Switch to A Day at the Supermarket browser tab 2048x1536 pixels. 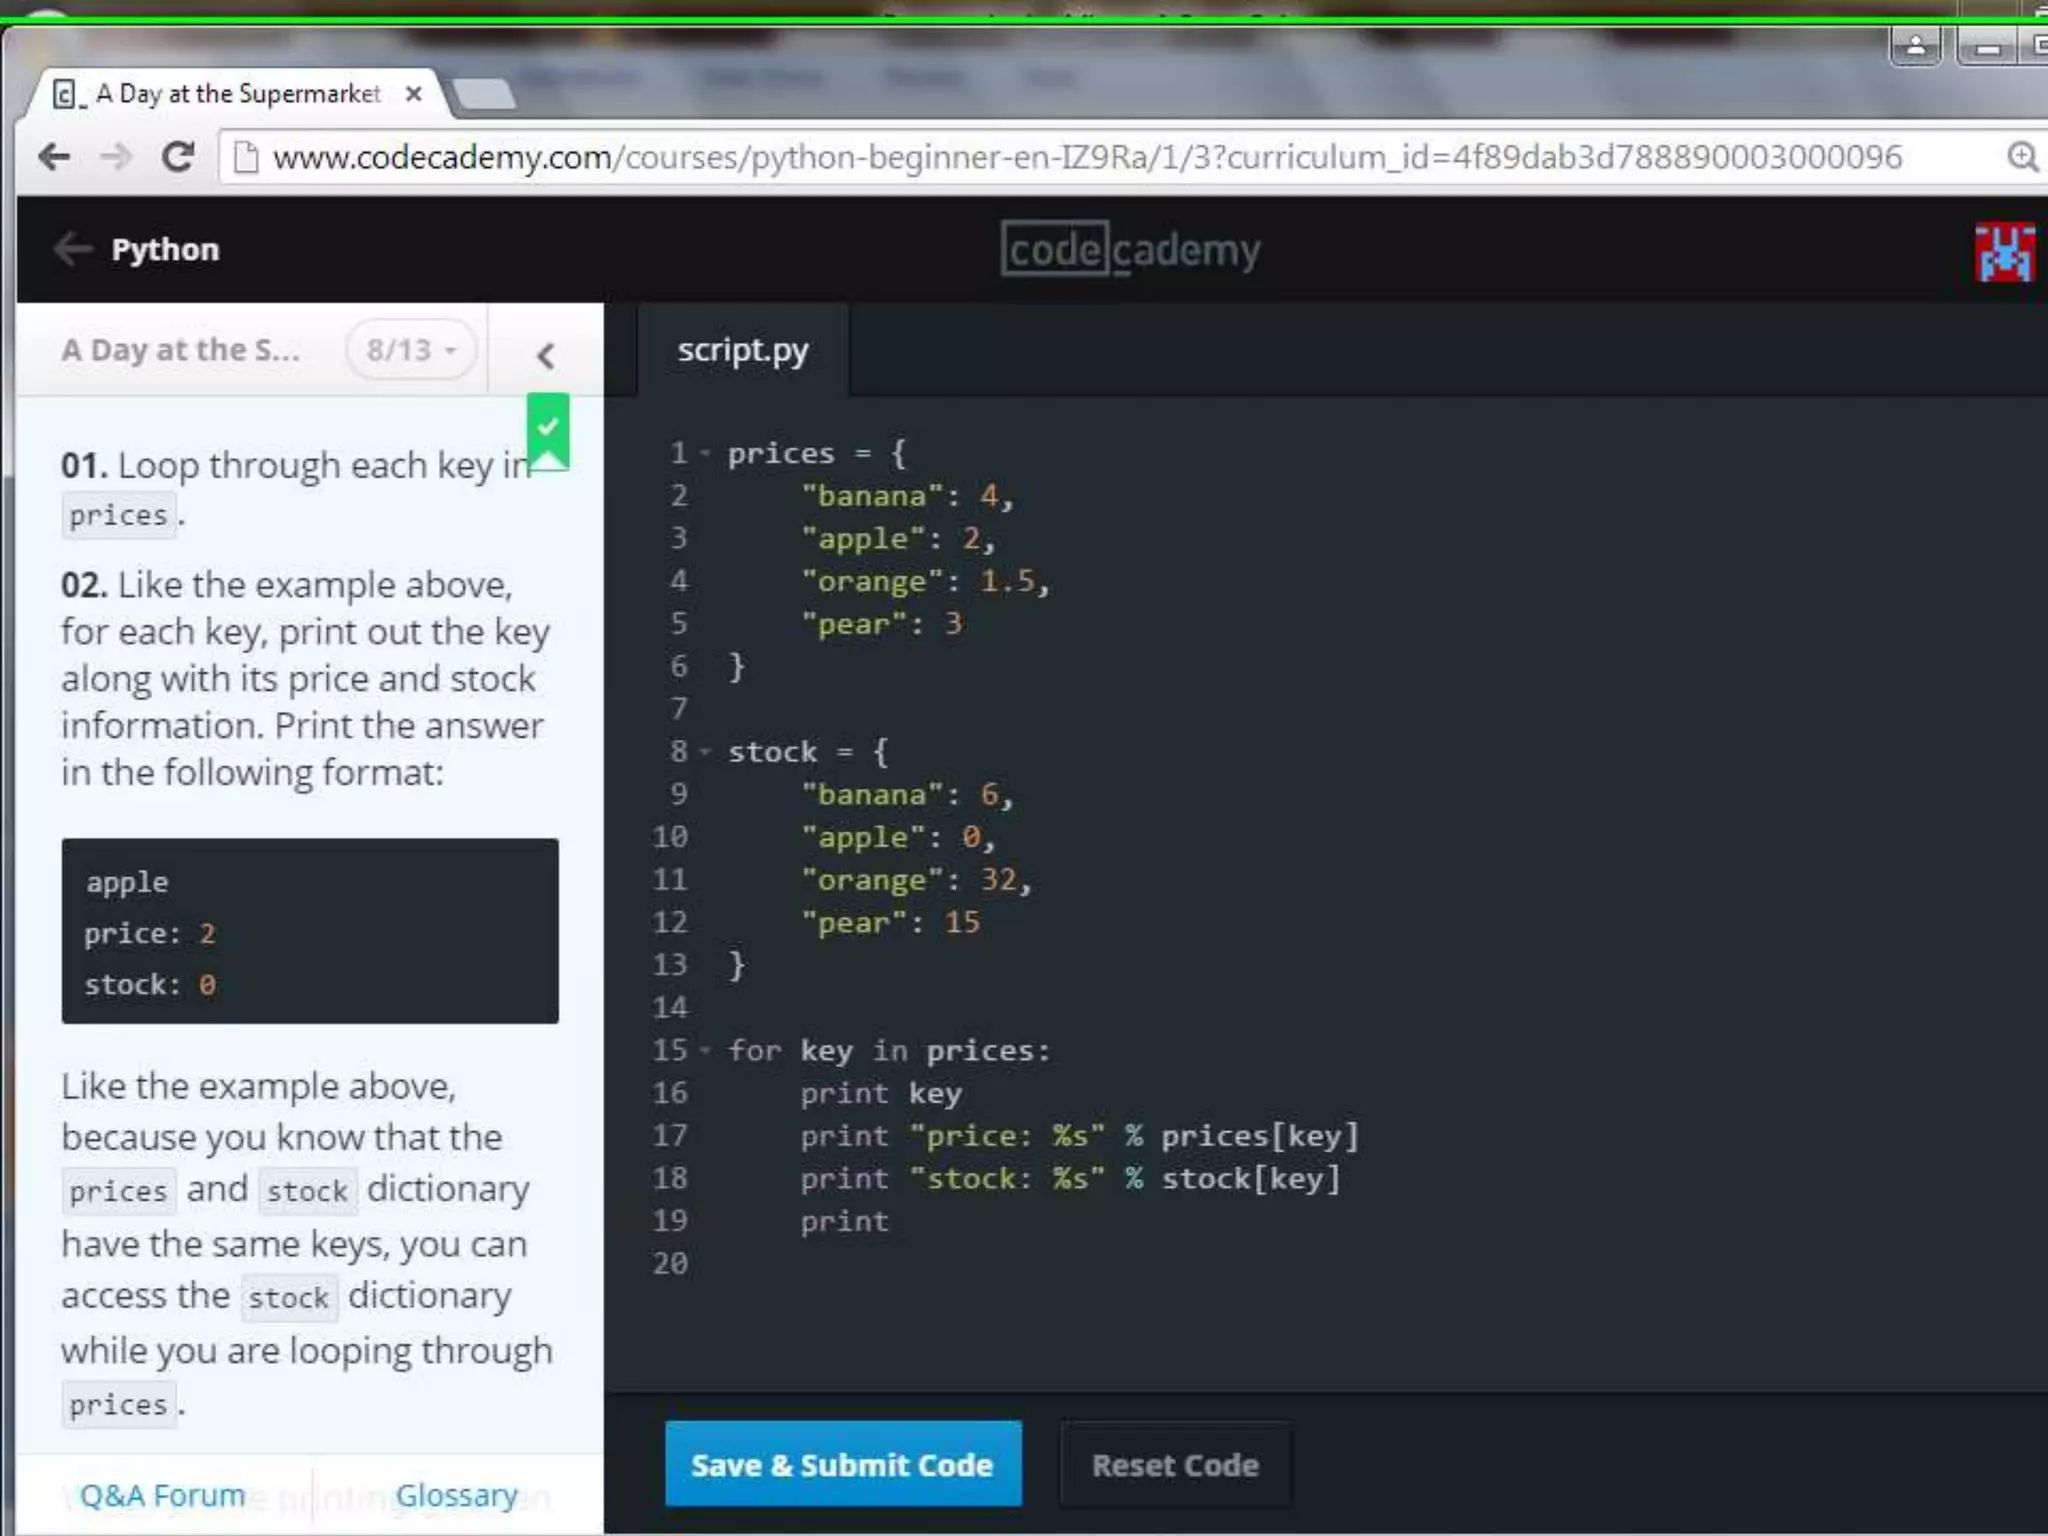pyautogui.click(x=238, y=94)
